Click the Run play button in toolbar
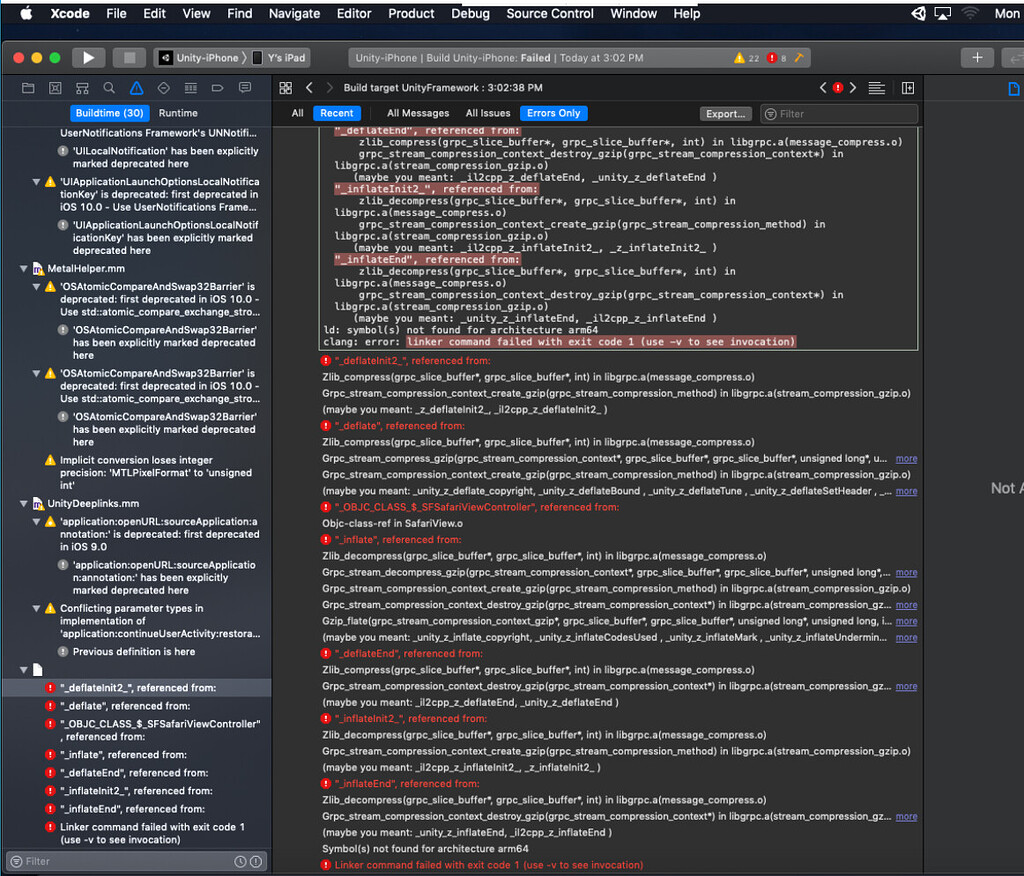1024x876 pixels. click(x=89, y=57)
